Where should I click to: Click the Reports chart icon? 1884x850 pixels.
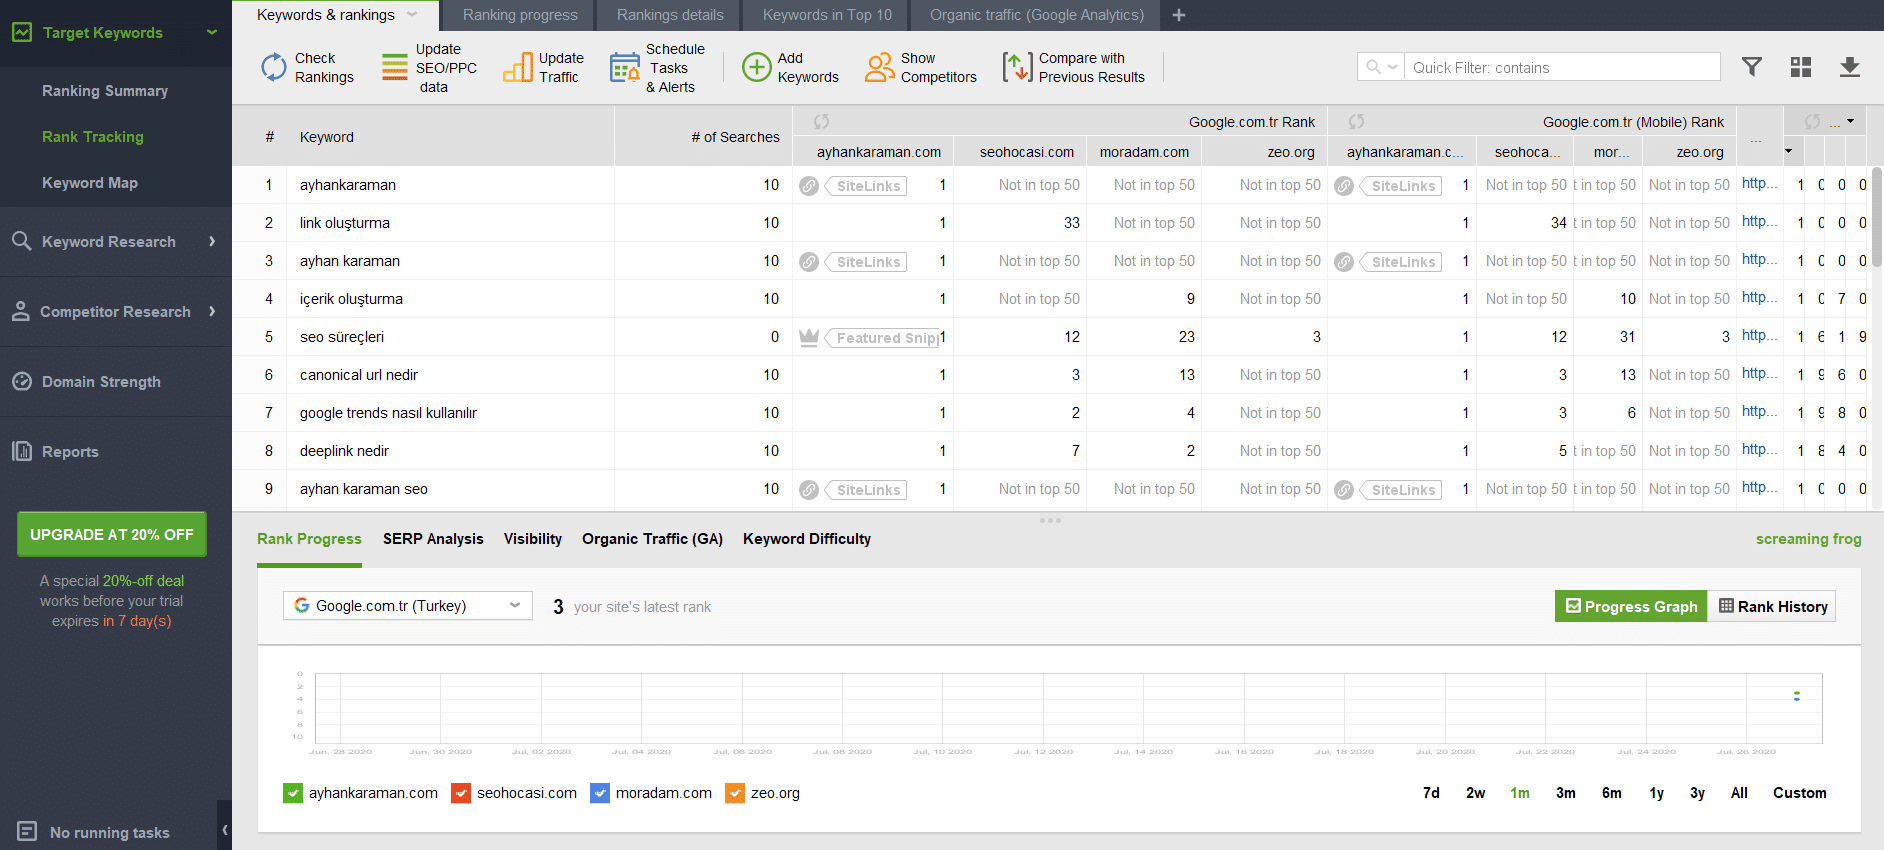(x=21, y=451)
